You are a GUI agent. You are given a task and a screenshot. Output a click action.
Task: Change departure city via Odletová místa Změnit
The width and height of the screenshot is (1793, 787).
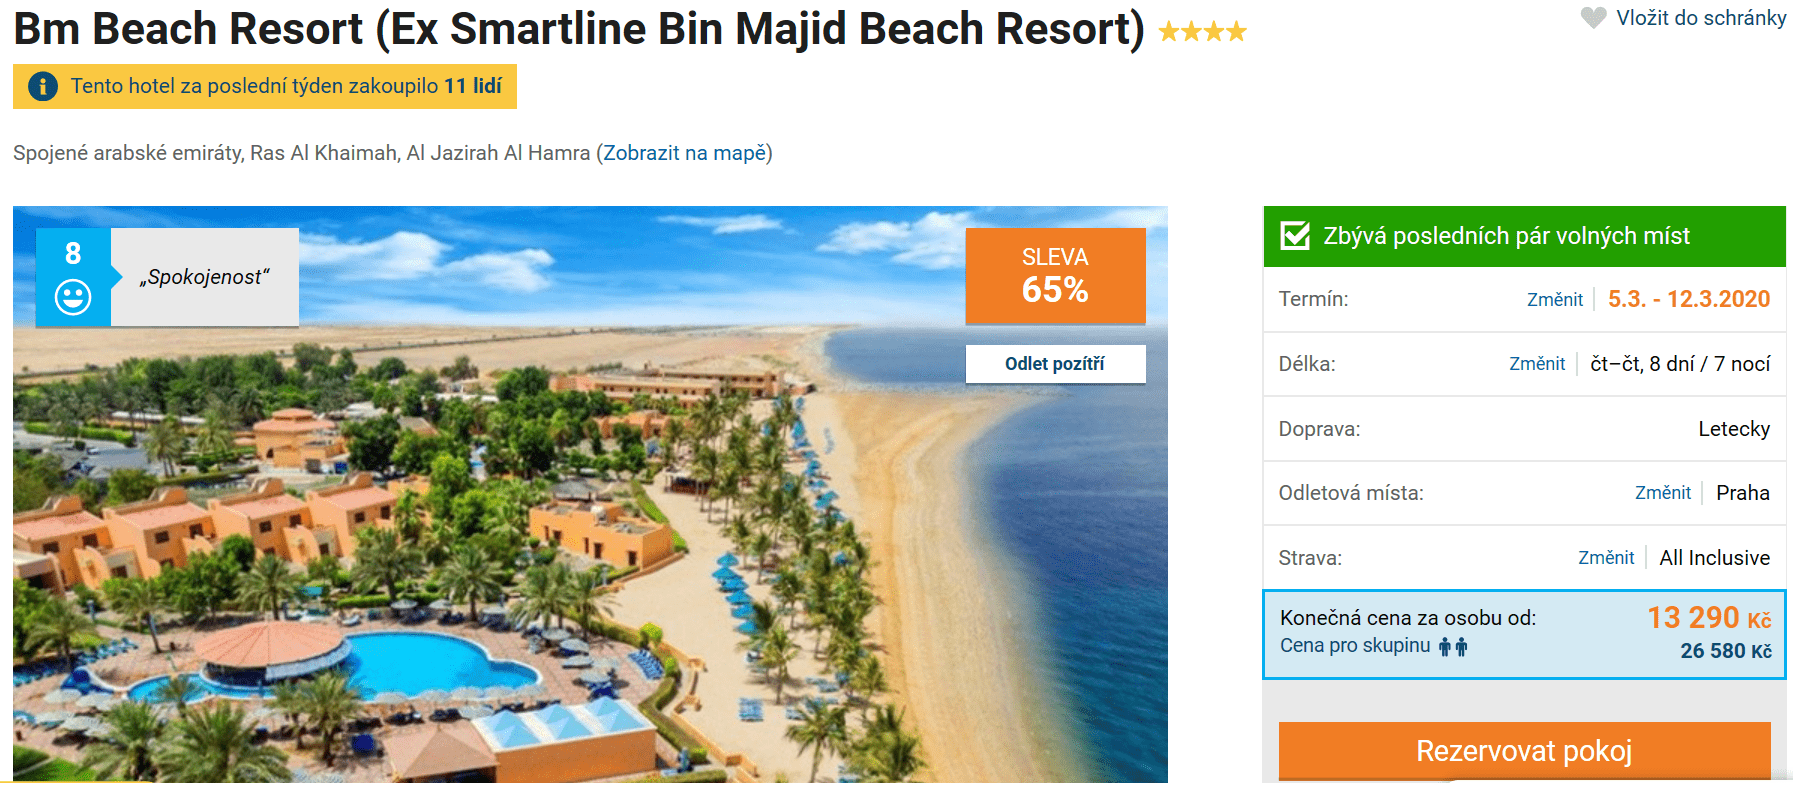[1662, 493]
